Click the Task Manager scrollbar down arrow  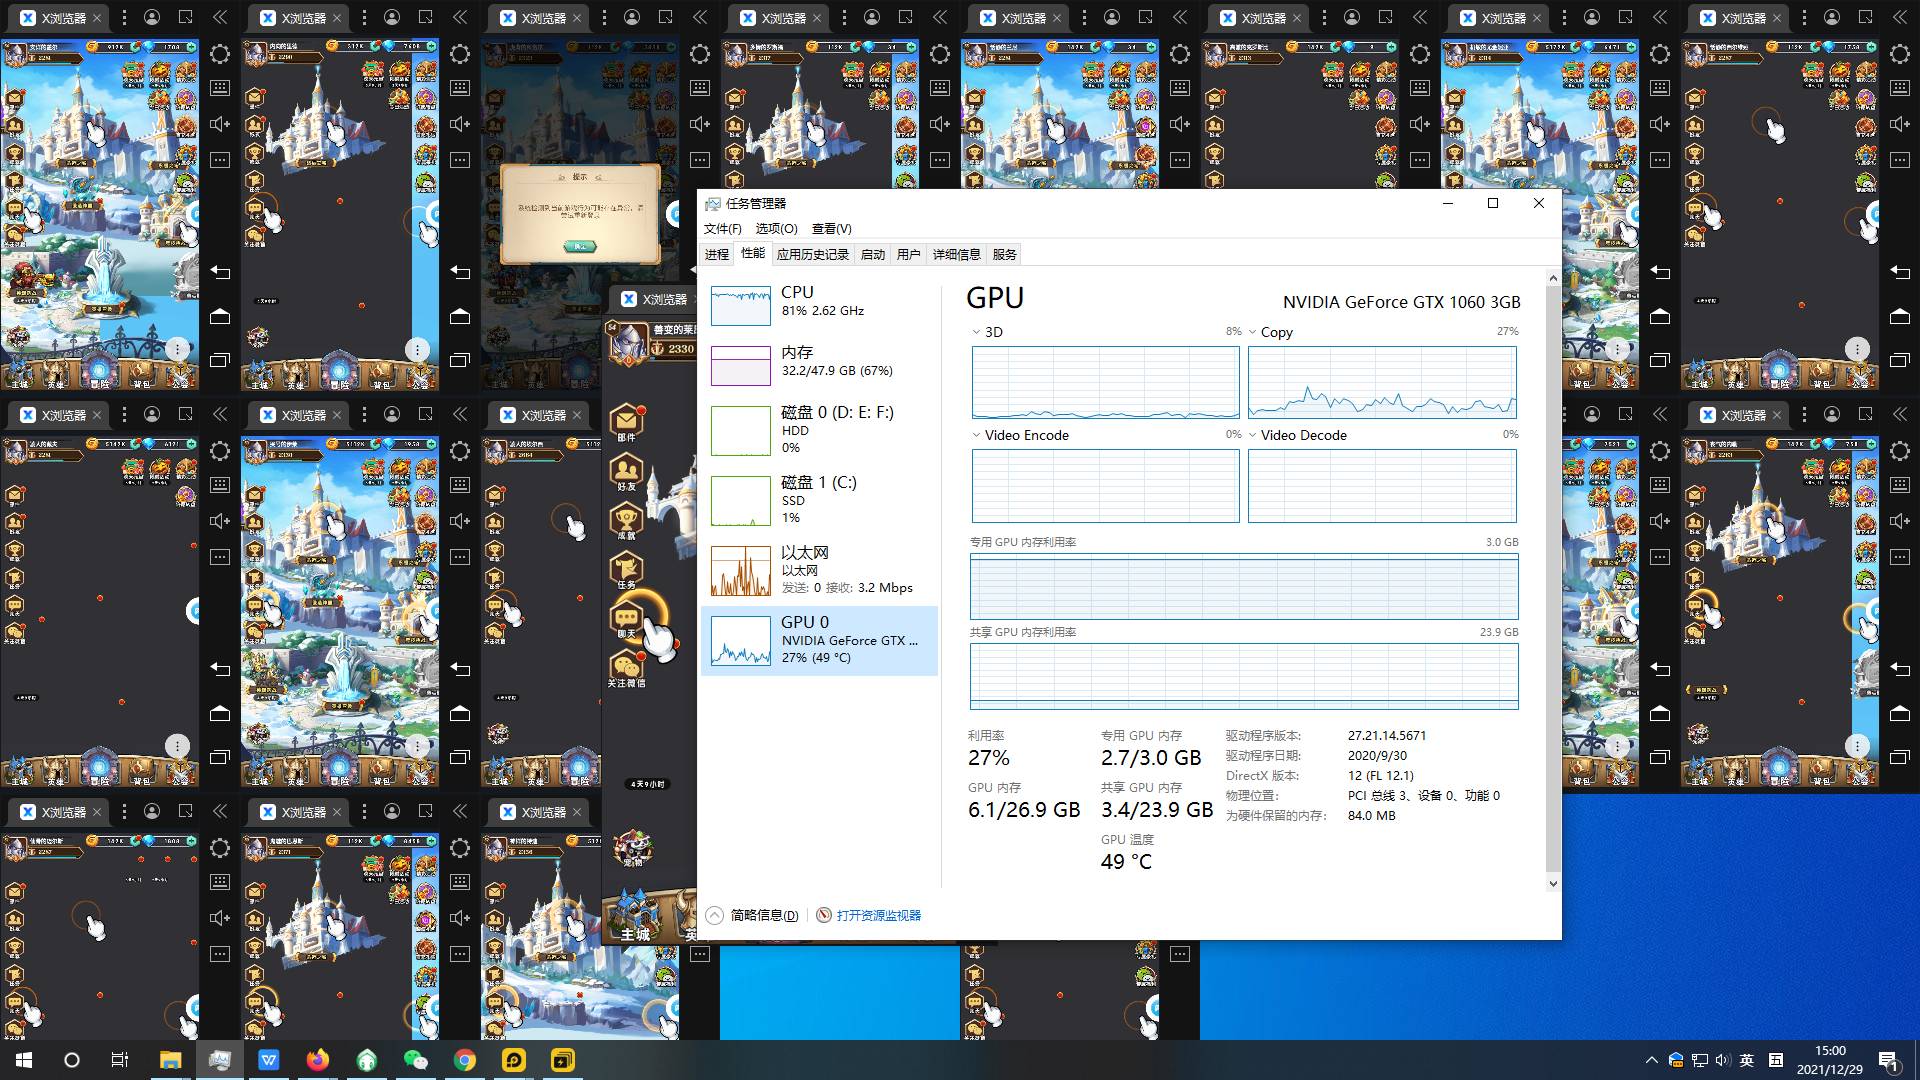pyautogui.click(x=1552, y=883)
